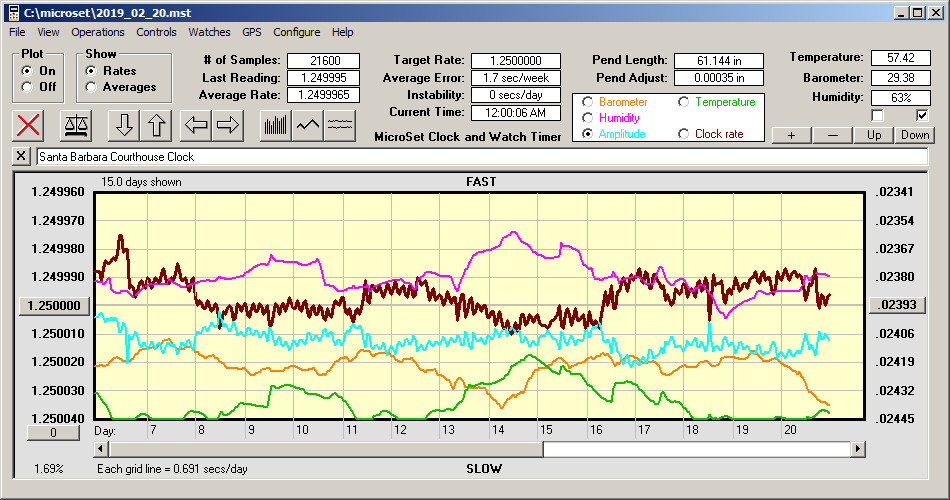Click the '15.0 days shown' label
The image size is (950, 500).
tap(141, 182)
